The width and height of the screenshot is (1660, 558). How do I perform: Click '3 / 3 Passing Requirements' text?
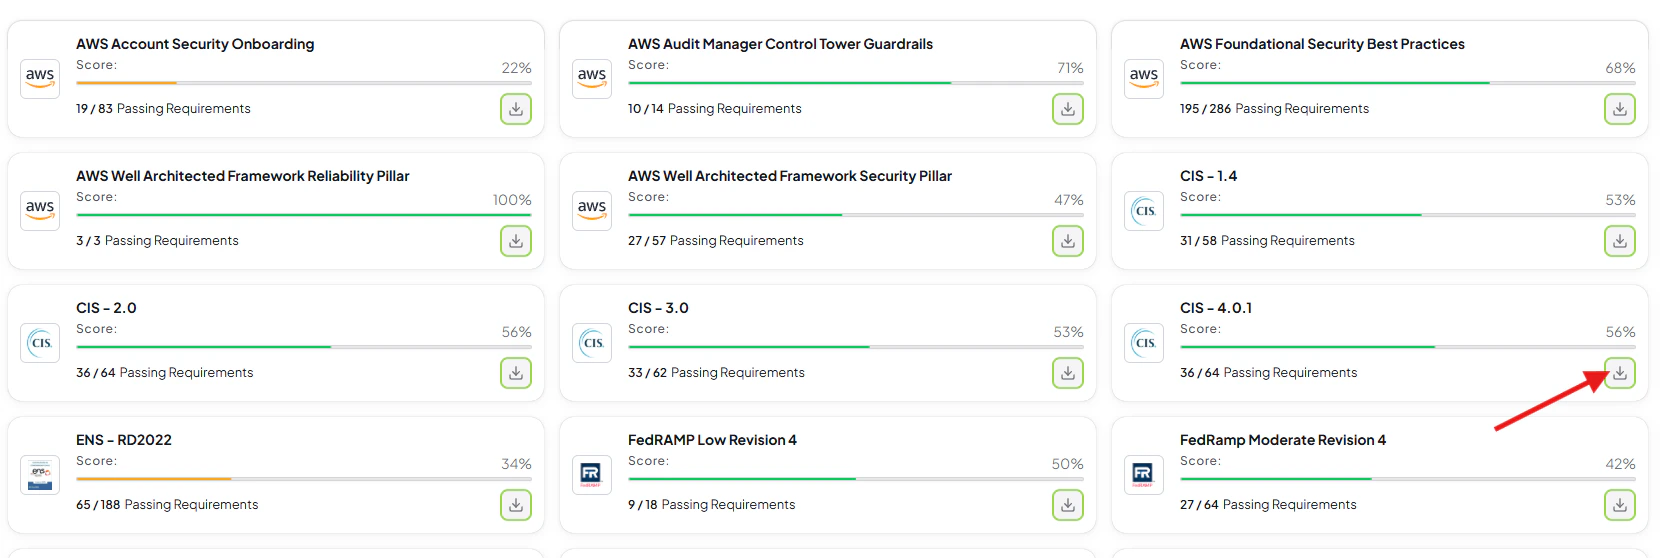[x=157, y=241]
